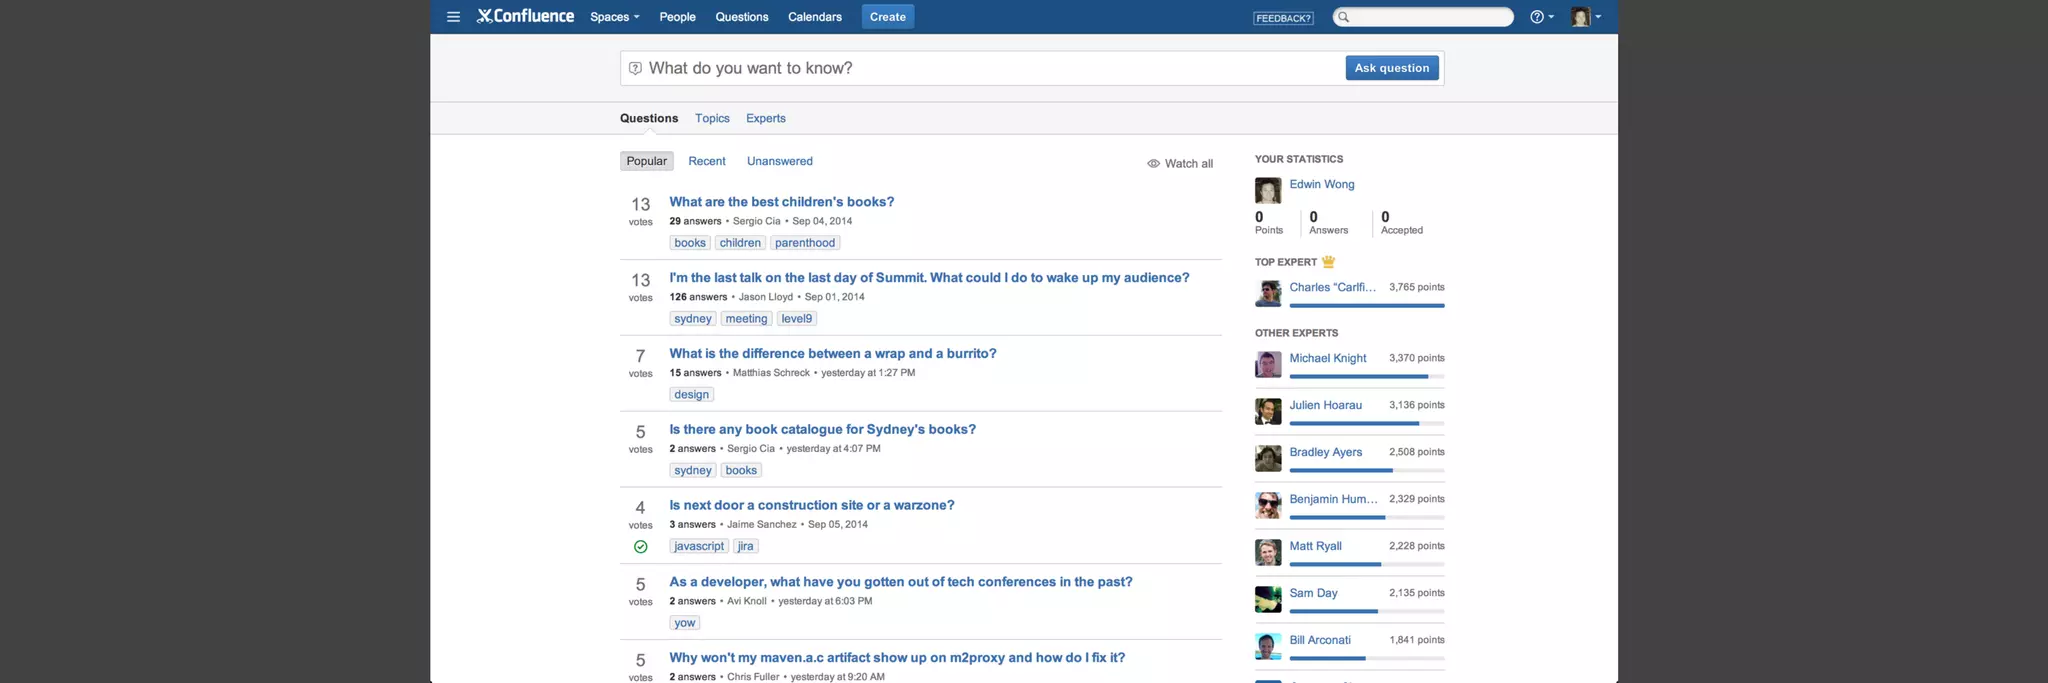Screen dimensions: 2048x683
Task: Open the help dropdown menu
Action: 1541,17
